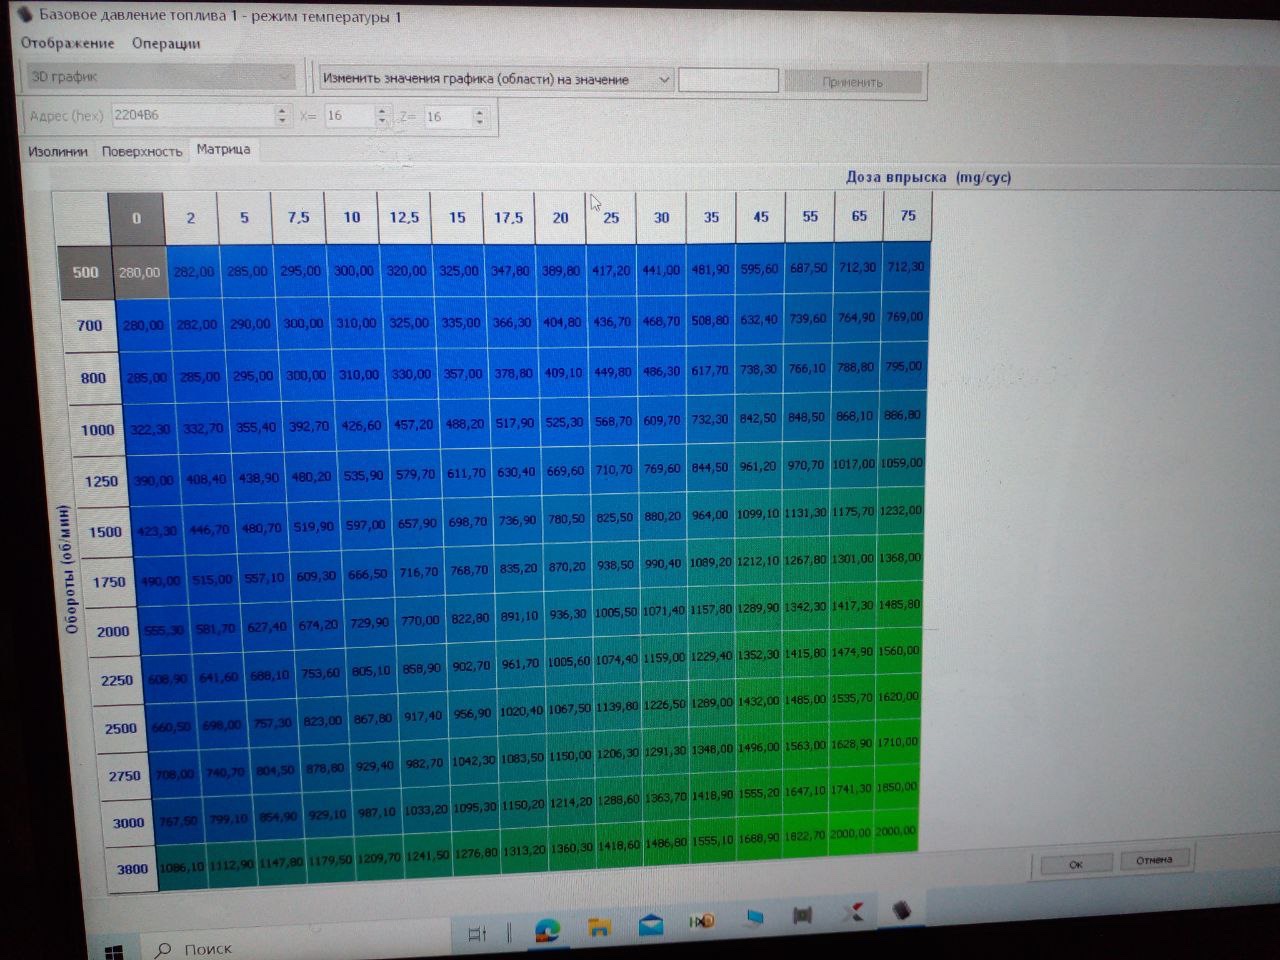Switch to the Изолинии tab
This screenshot has height=960, width=1280.
(x=58, y=151)
